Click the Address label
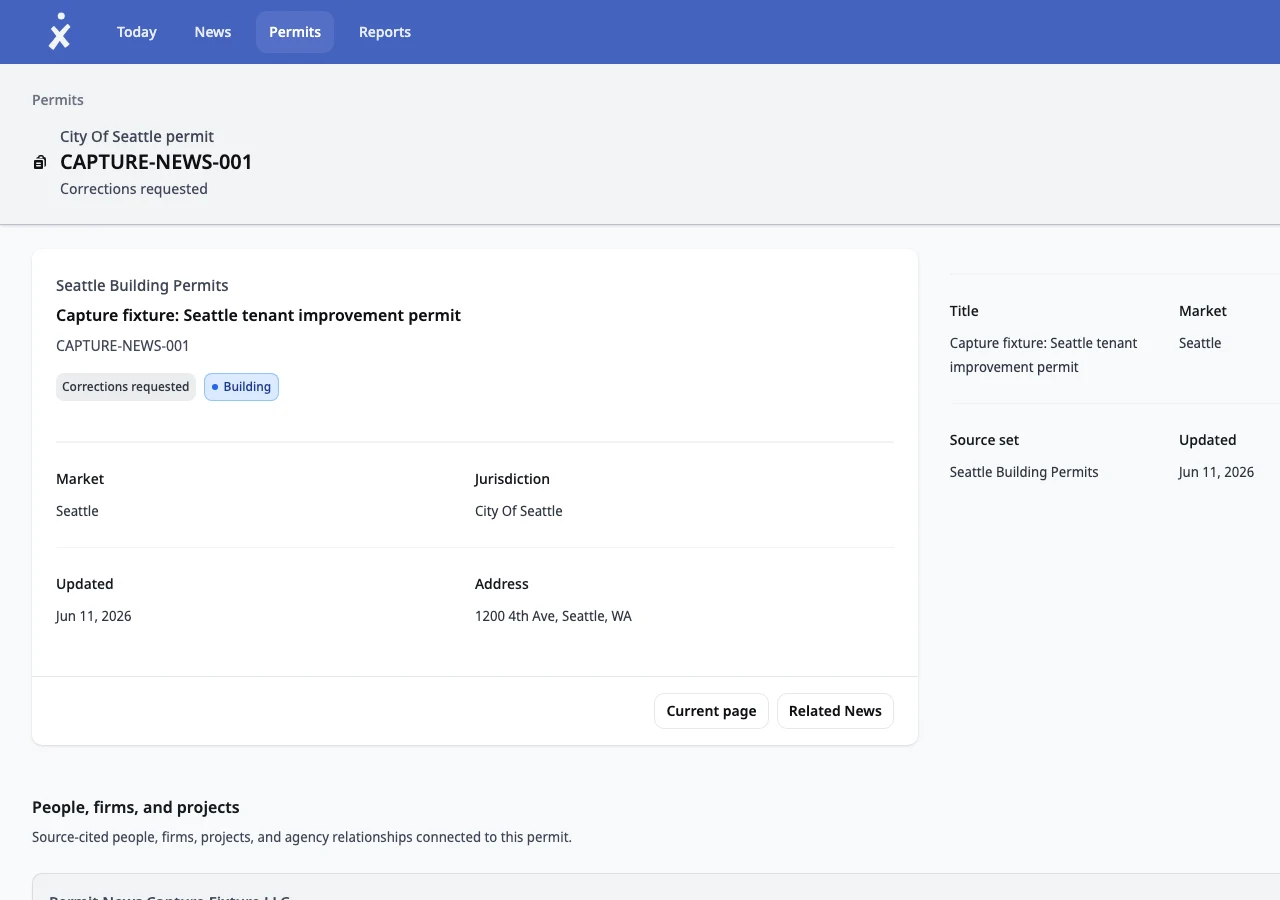This screenshot has height=900, width=1280. click(x=502, y=584)
